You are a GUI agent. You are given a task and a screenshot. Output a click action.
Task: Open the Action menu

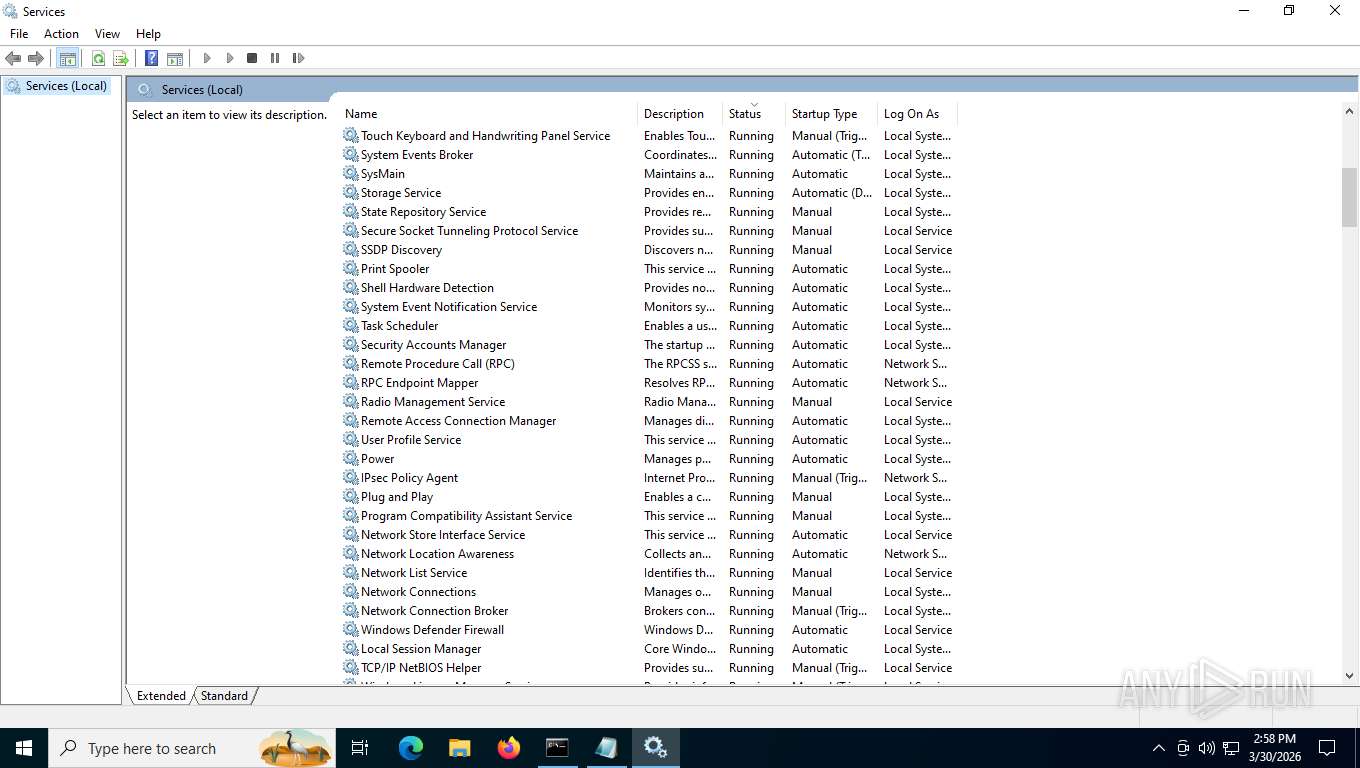61,34
